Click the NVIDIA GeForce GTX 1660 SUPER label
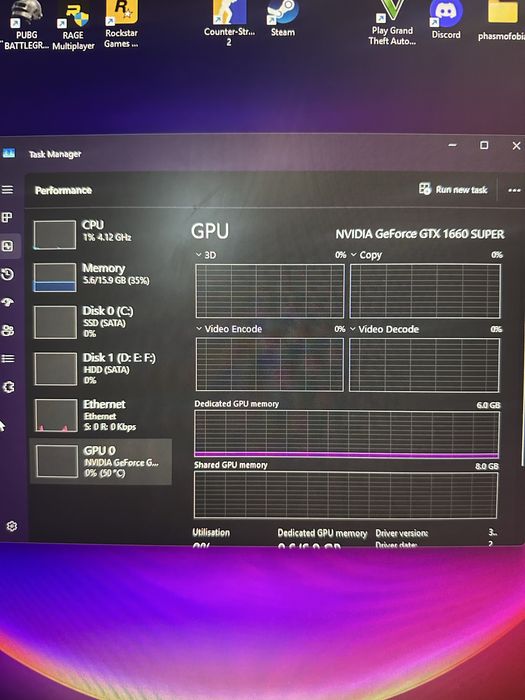 (x=420, y=234)
